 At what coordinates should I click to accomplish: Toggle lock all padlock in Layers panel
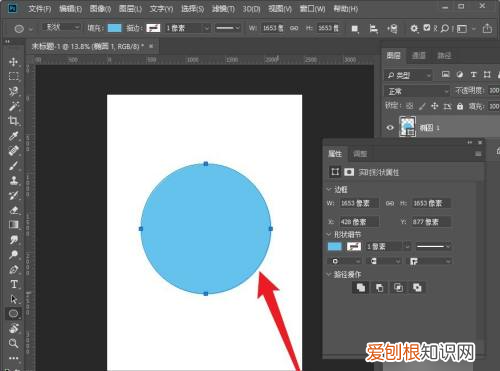coord(460,106)
